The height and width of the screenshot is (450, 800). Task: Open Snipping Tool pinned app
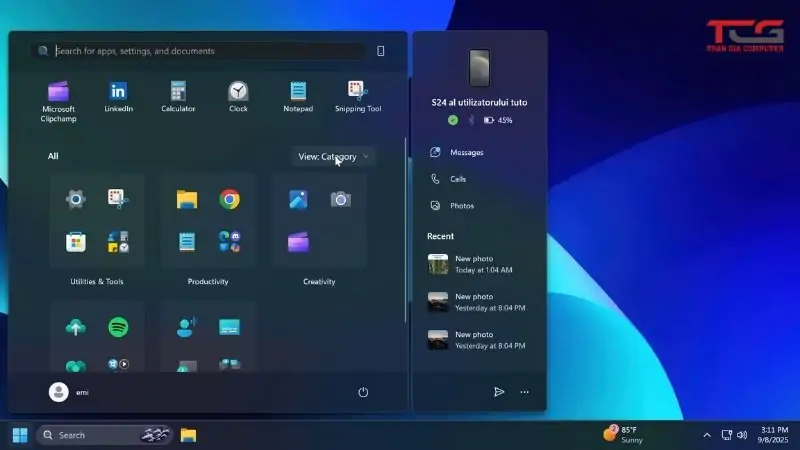pyautogui.click(x=358, y=96)
